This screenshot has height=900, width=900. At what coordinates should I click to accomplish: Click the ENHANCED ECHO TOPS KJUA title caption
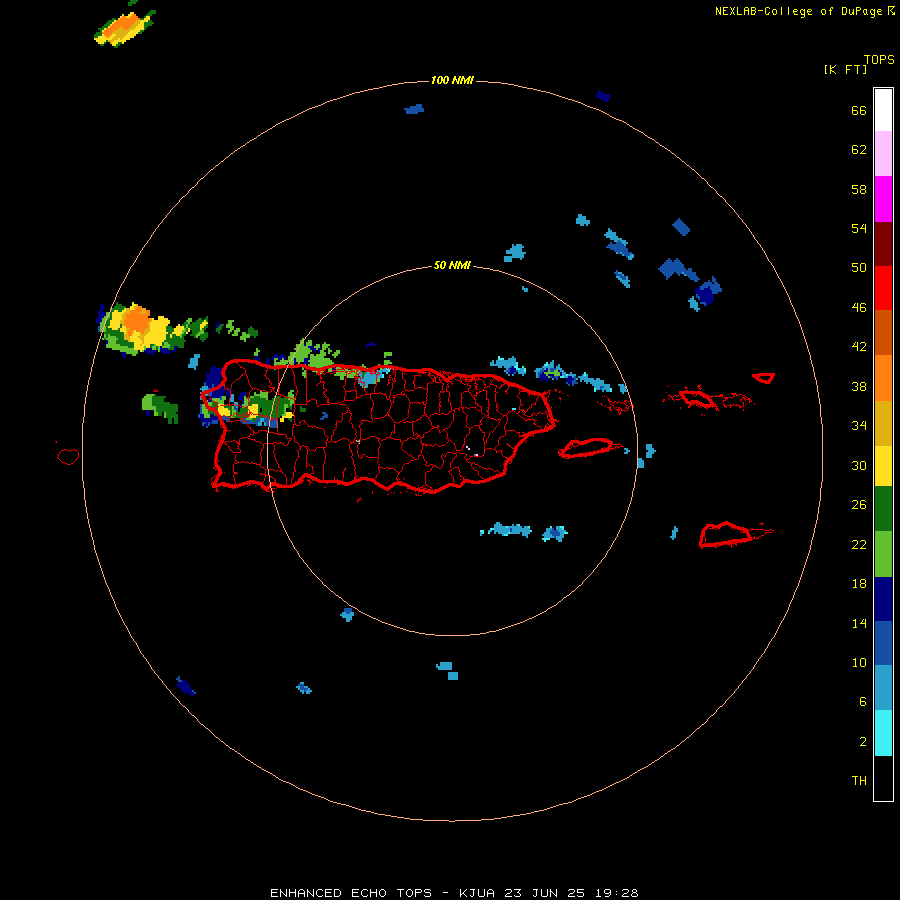click(454, 893)
